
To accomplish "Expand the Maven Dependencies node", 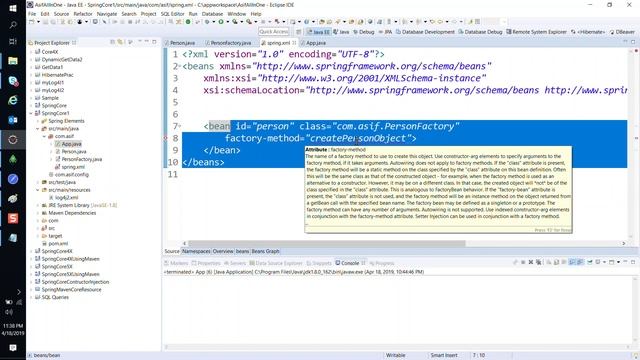I will click(x=38, y=213).
